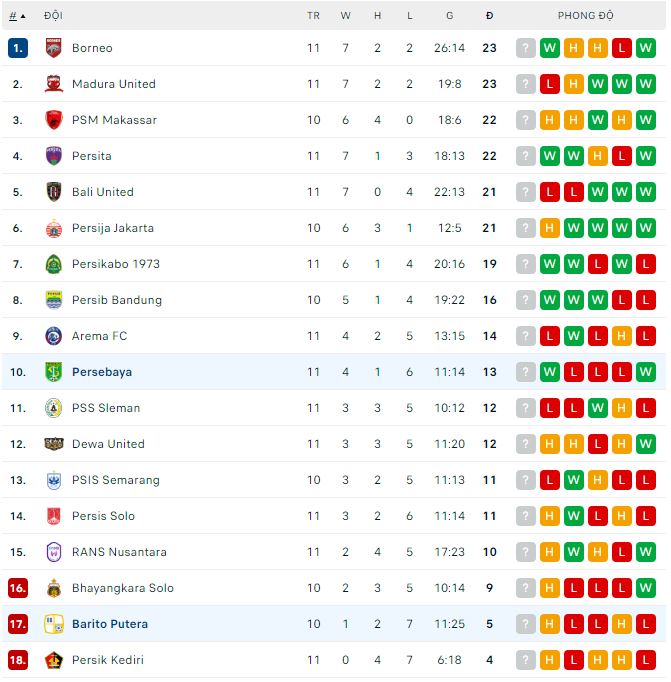This screenshot has width=671, height=682.
Task: Click the PSM Makassar crest icon
Action: [54, 120]
